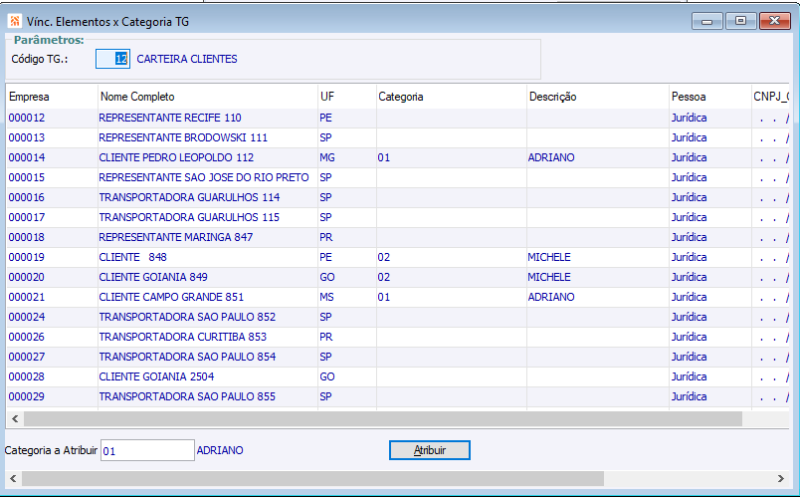Click Empresa code 000019
This screenshot has height=498, width=800.
click(27, 257)
